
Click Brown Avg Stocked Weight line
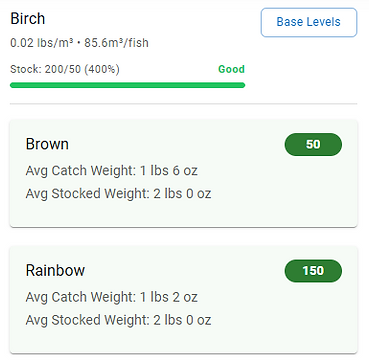tap(118, 193)
